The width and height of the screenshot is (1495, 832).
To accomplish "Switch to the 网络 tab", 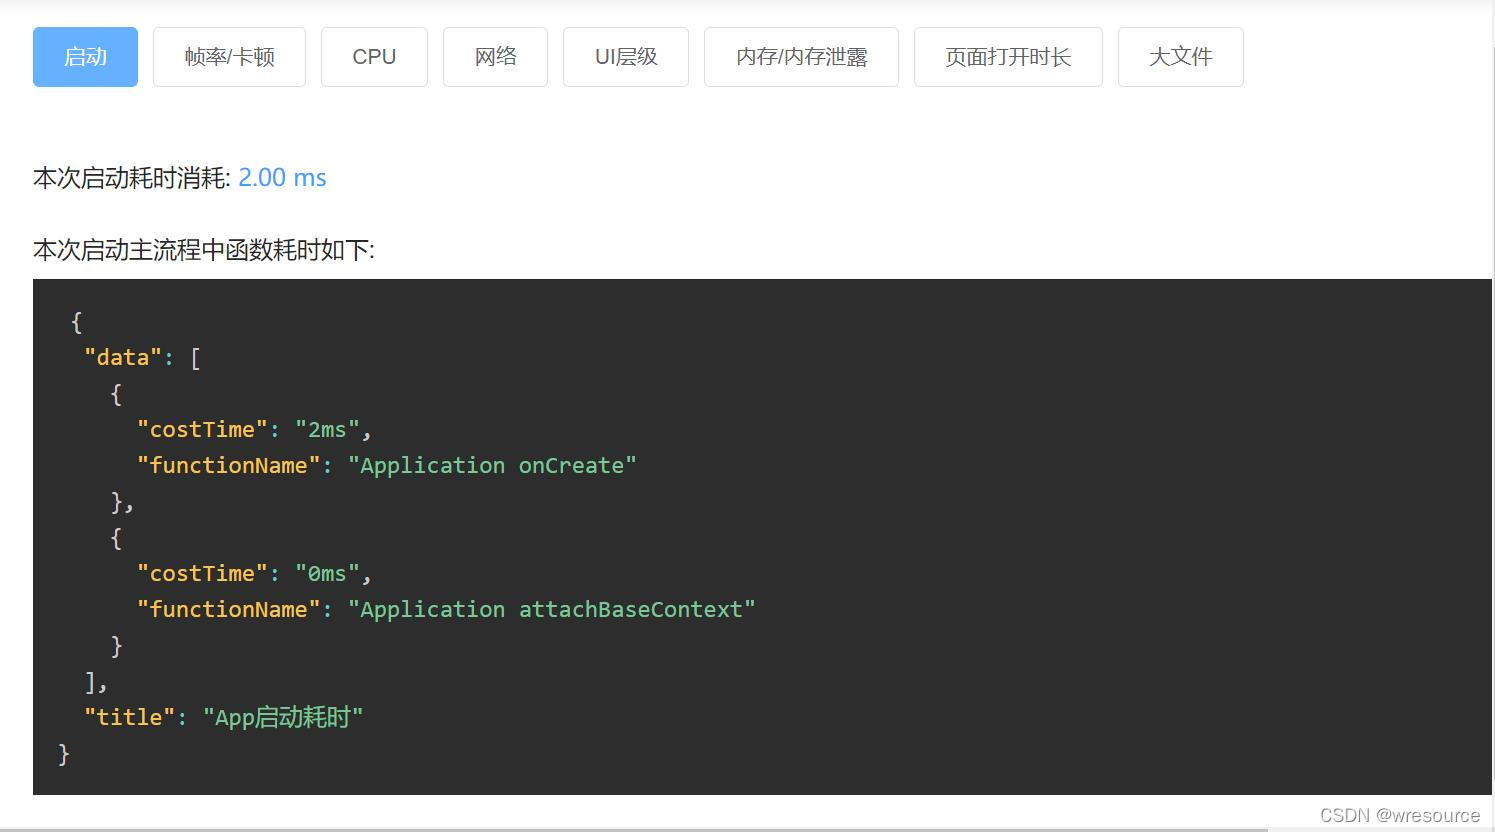I will pyautogui.click(x=495, y=57).
